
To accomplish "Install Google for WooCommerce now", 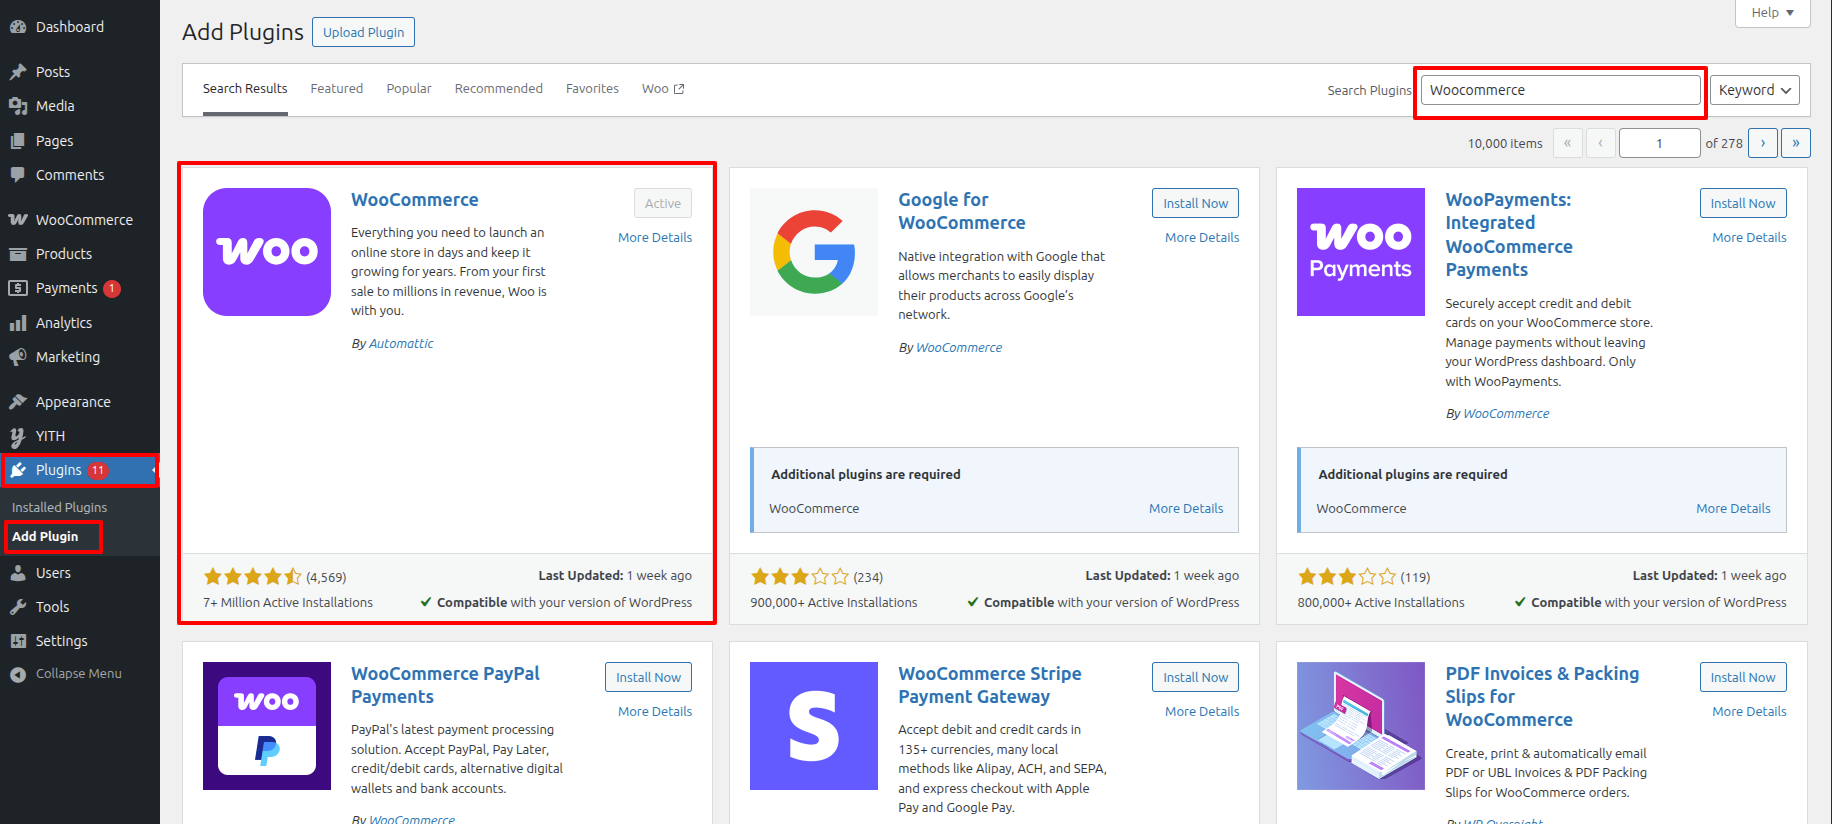I will tap(1195, 203).
